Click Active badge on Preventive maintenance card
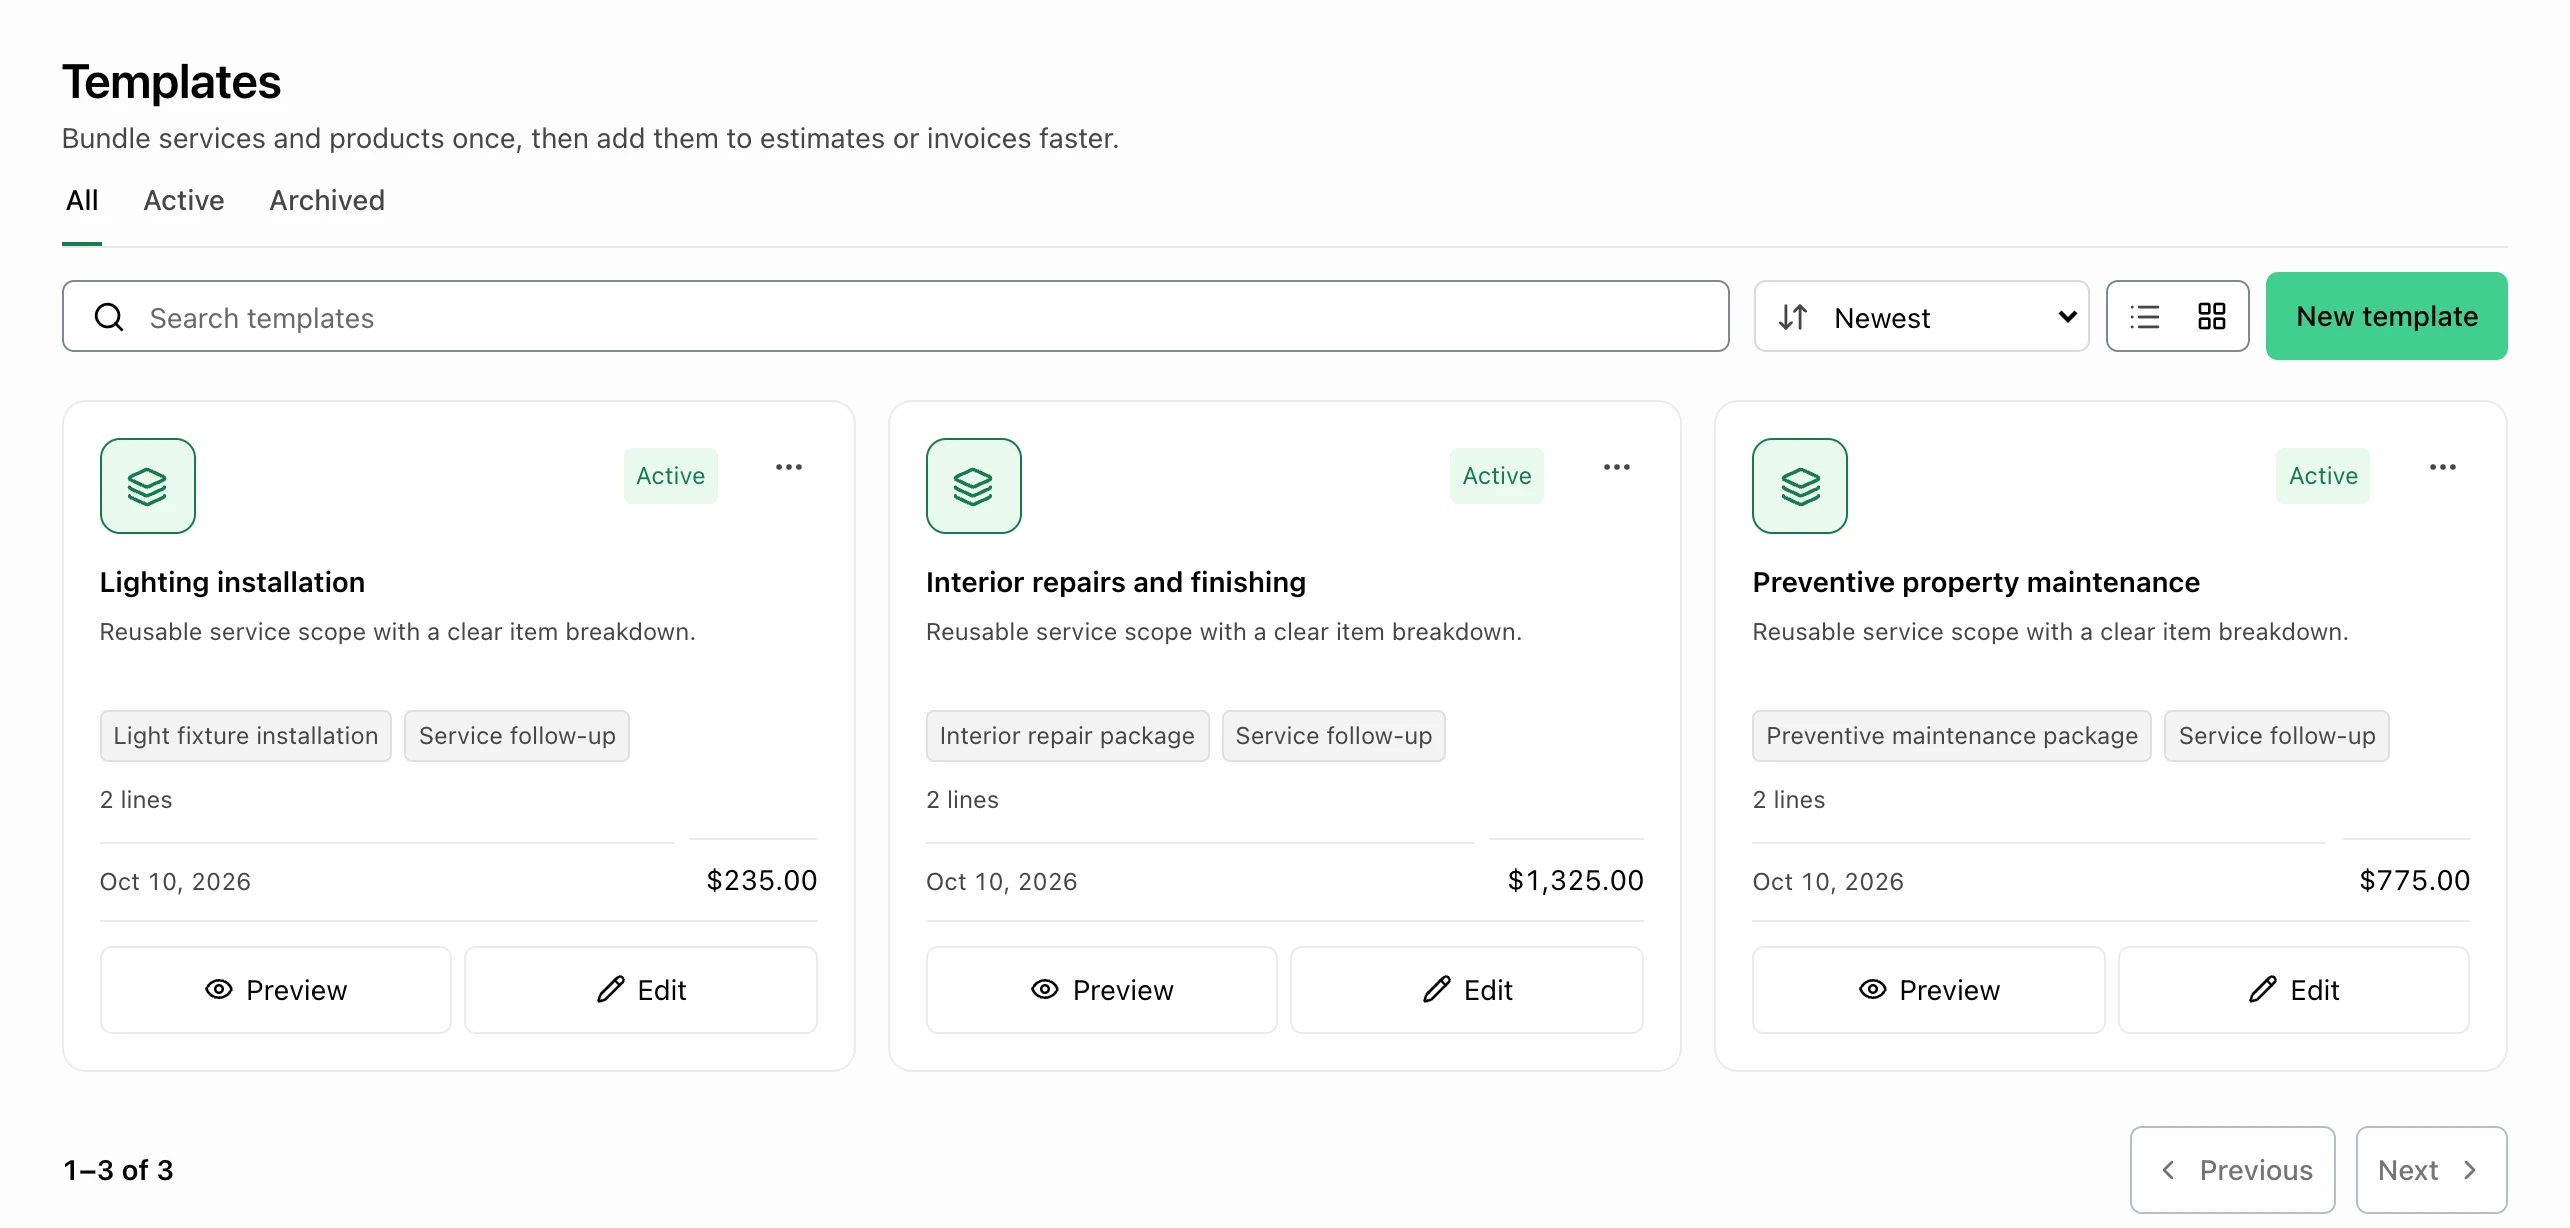Image resolution: width=2570 pixels, height=1228 pixels. click(2323, 476)
